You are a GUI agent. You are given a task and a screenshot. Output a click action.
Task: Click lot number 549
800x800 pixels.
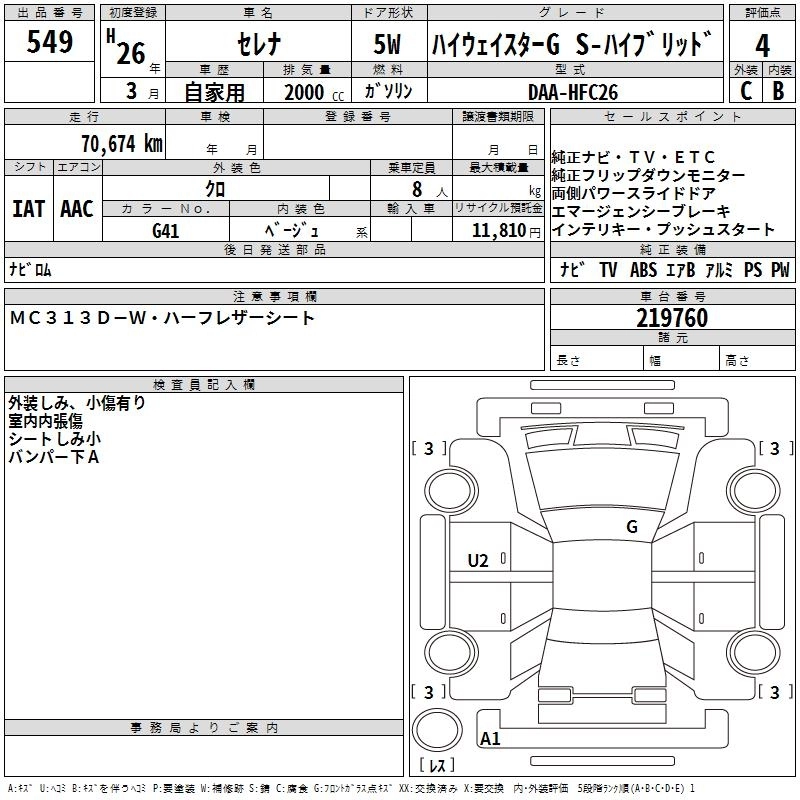coord(49,43)
